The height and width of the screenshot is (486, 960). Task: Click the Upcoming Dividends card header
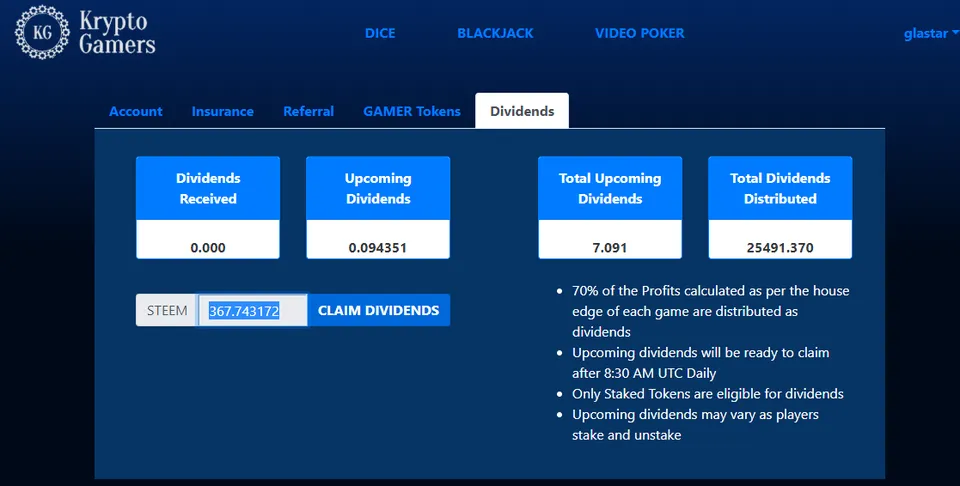click(378, 188)
